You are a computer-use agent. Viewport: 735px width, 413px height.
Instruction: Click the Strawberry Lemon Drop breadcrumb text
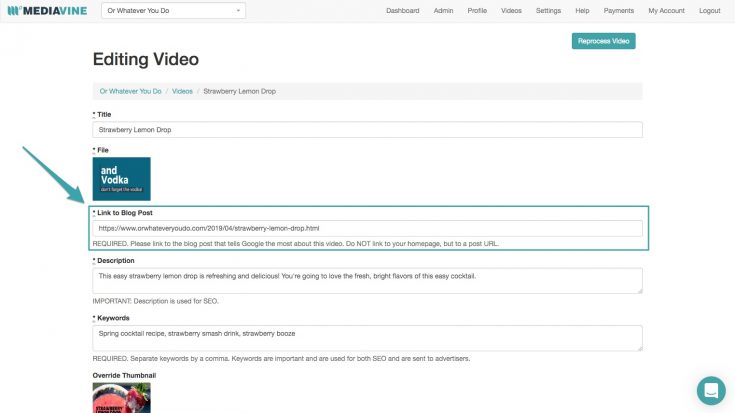(x=239, y=91)
